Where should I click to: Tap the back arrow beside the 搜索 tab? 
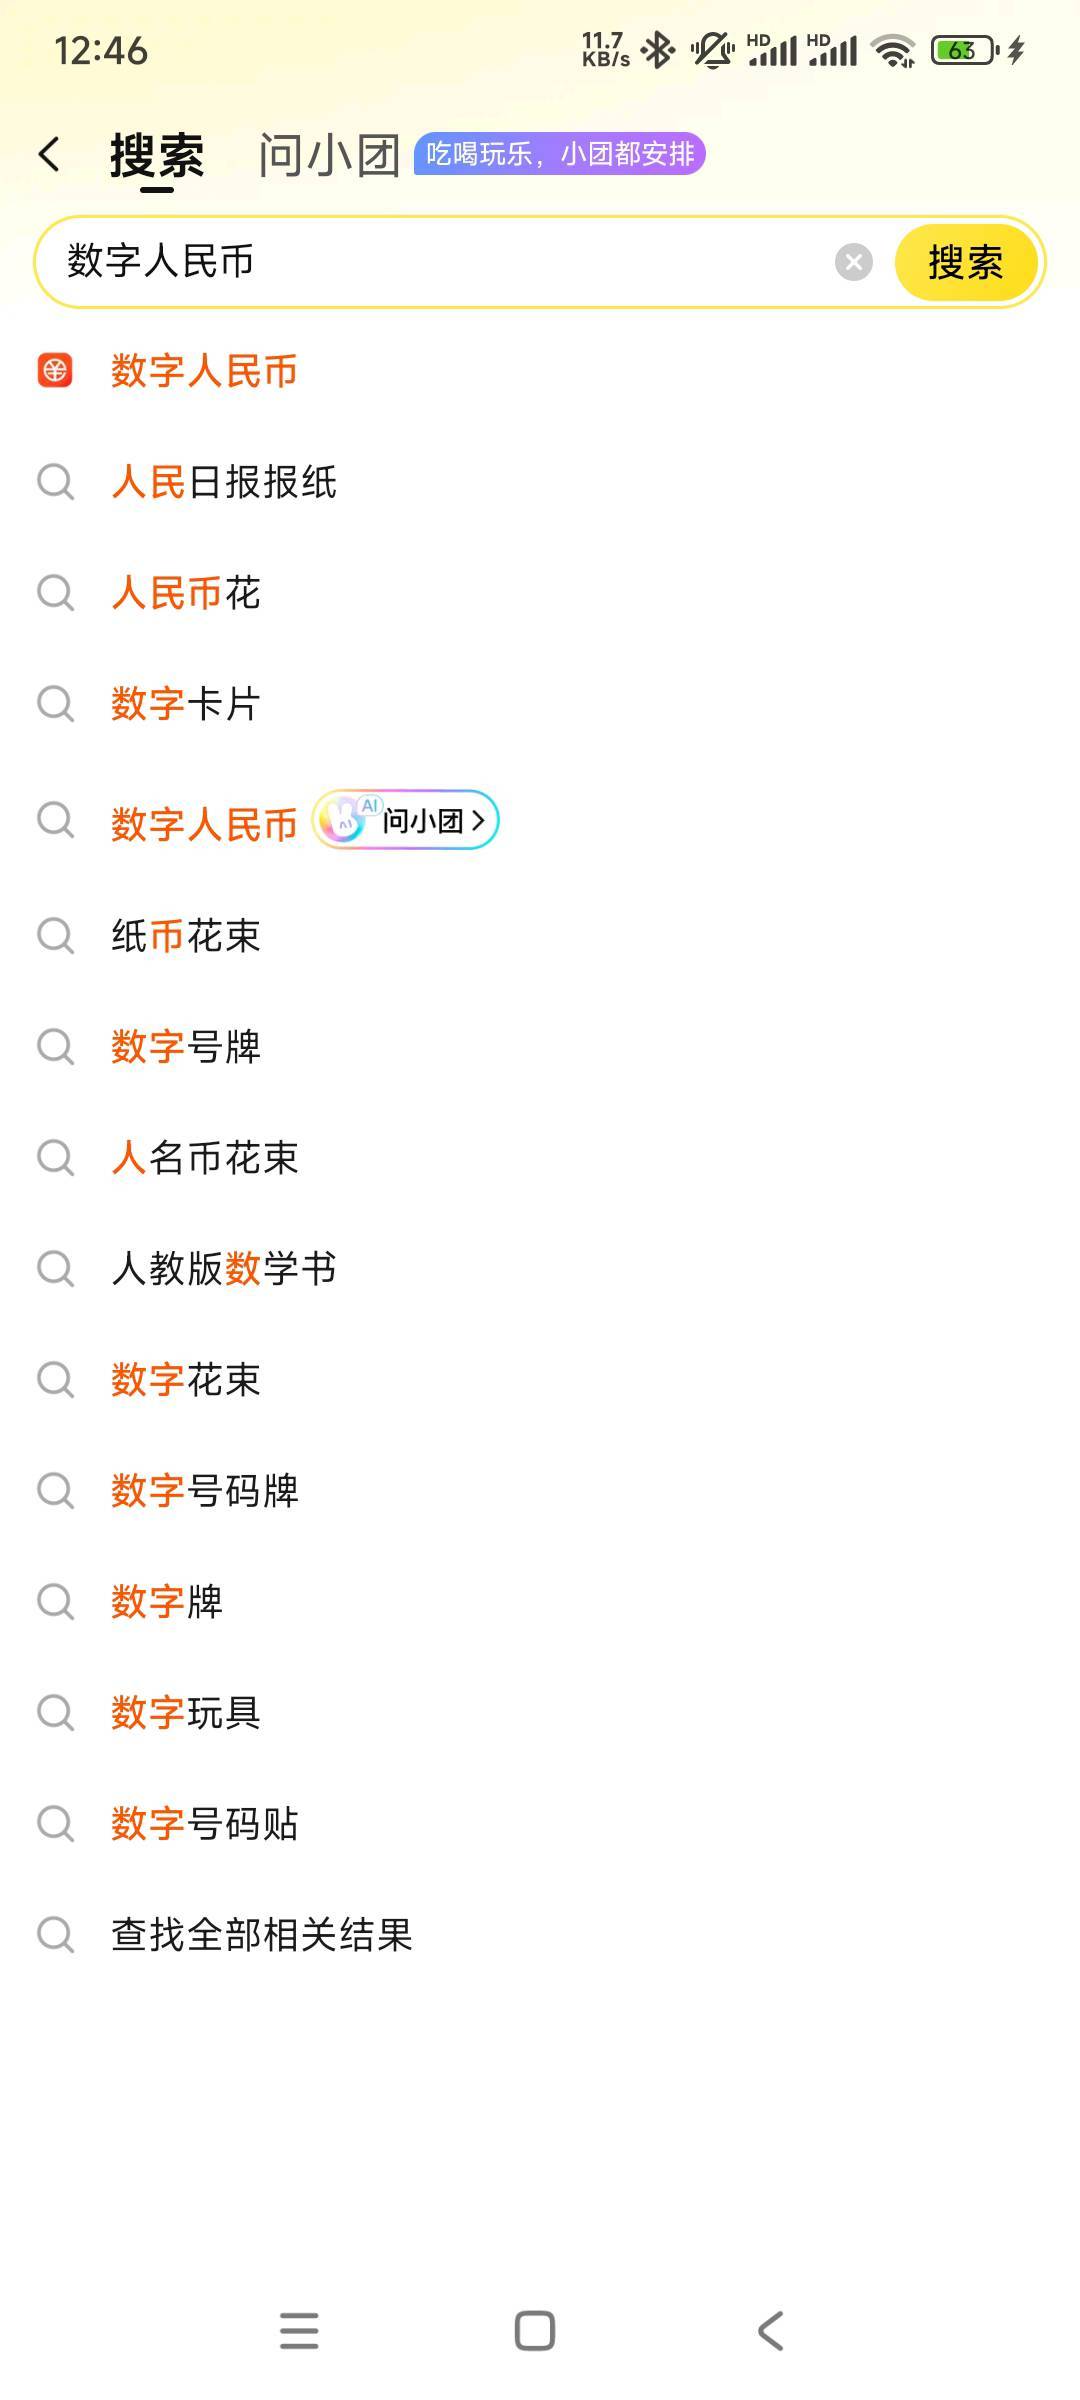49,155
